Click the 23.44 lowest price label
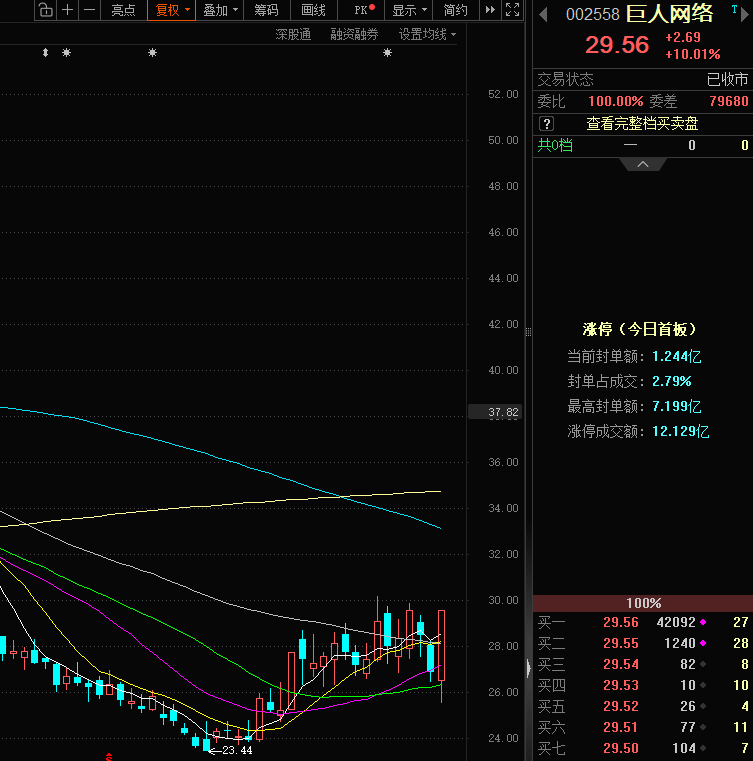 [x=237, y=750]
